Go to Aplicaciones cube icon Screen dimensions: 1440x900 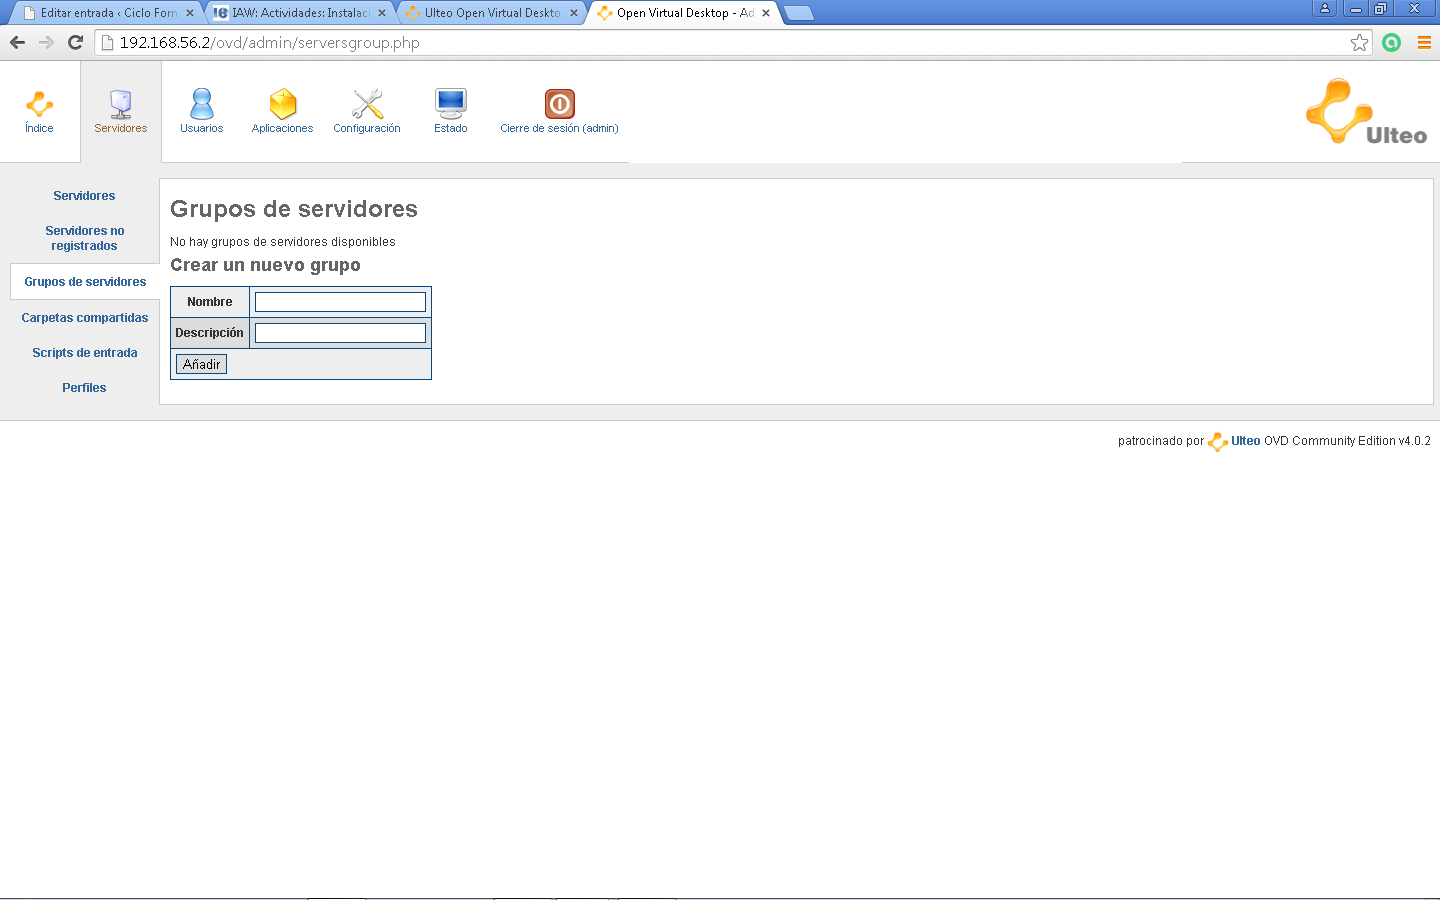[282, 104]
